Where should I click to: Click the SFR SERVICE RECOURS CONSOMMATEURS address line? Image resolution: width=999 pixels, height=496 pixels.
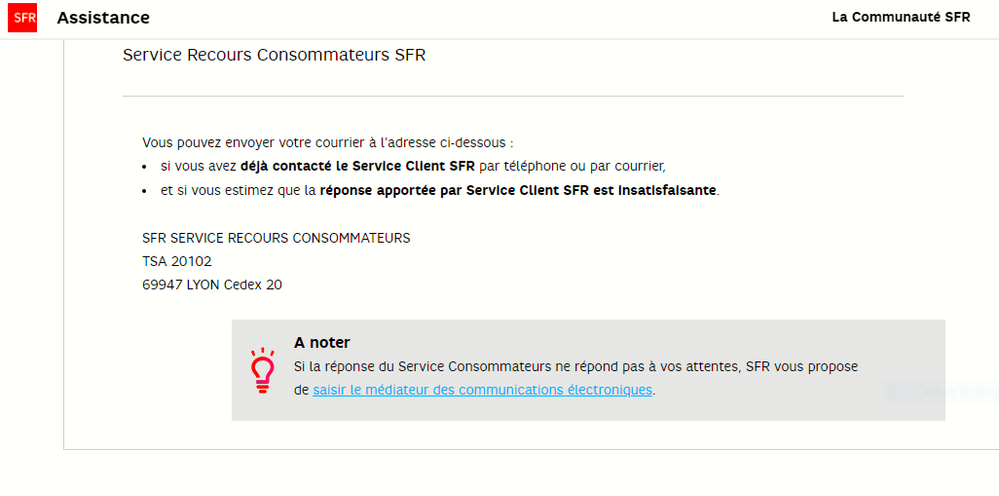pyautogui.click(x=276, y=238)
